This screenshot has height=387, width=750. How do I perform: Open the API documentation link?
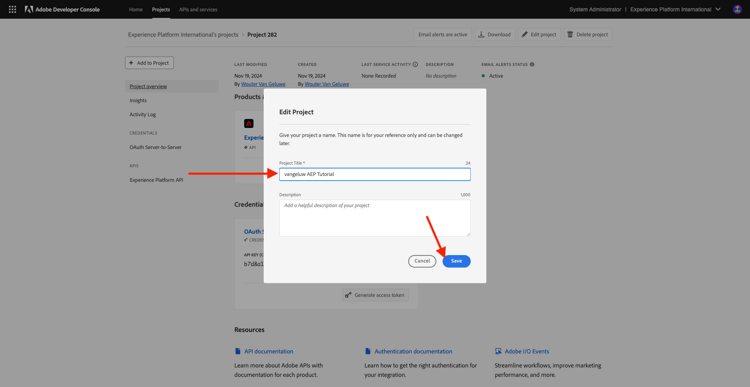[269, 351]
